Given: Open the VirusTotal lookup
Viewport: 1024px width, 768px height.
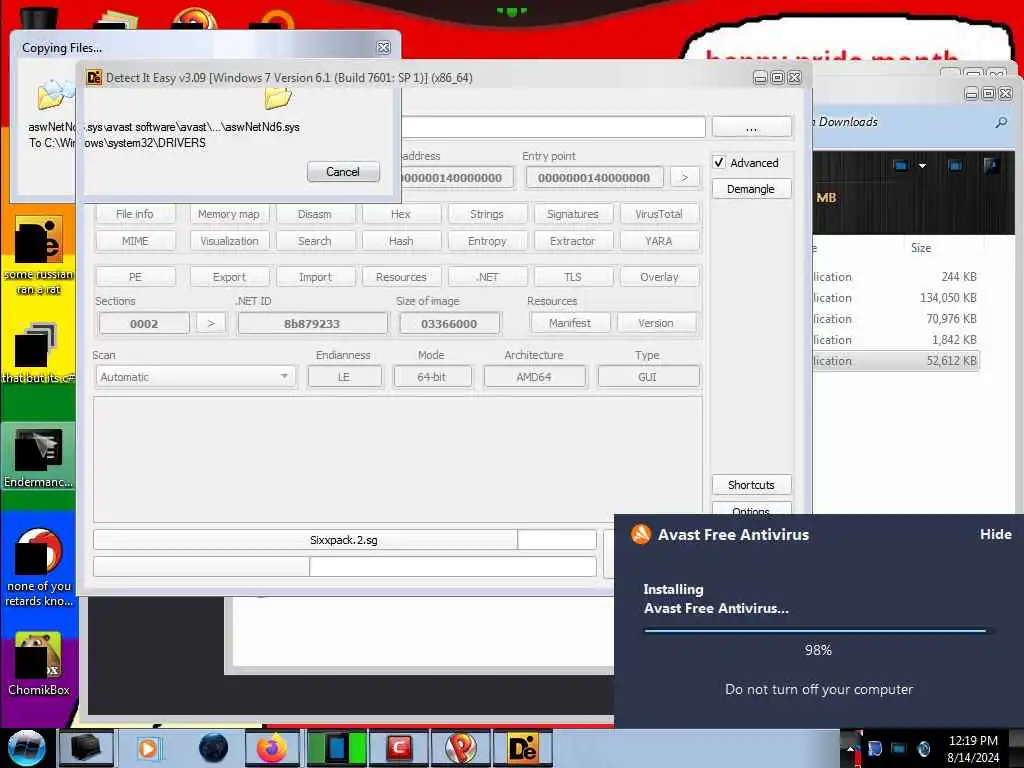Looking at the screenshot, I should click(658, 214).
